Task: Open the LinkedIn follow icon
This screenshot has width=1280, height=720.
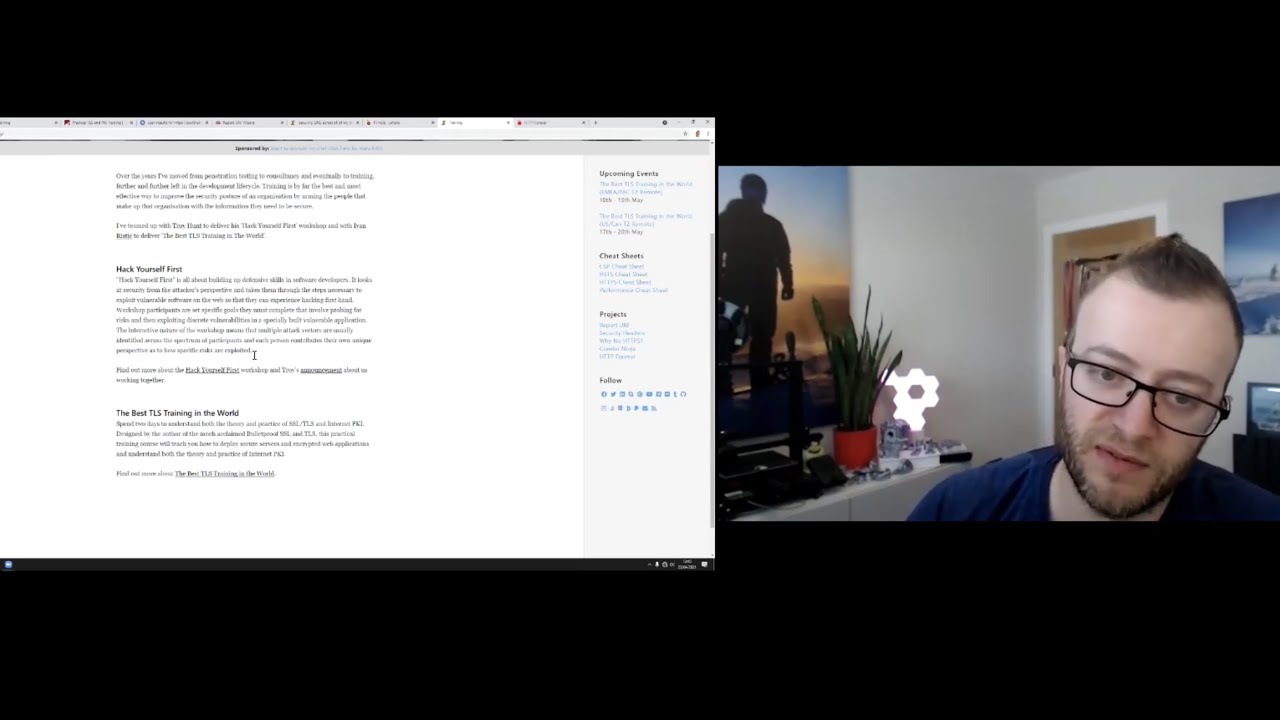Action: [622, 394]
